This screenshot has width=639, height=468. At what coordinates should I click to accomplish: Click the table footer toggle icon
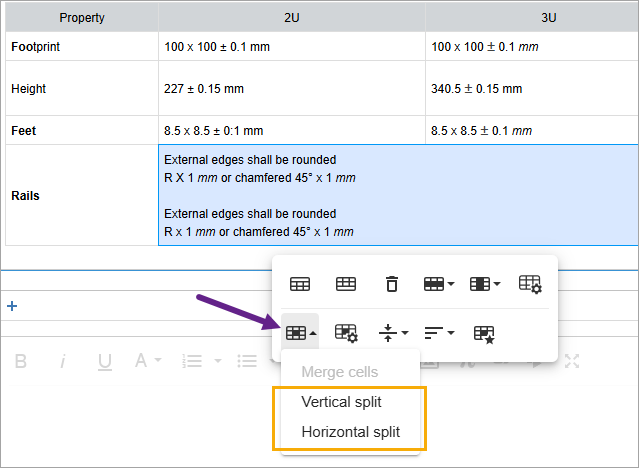click(346, 284)
